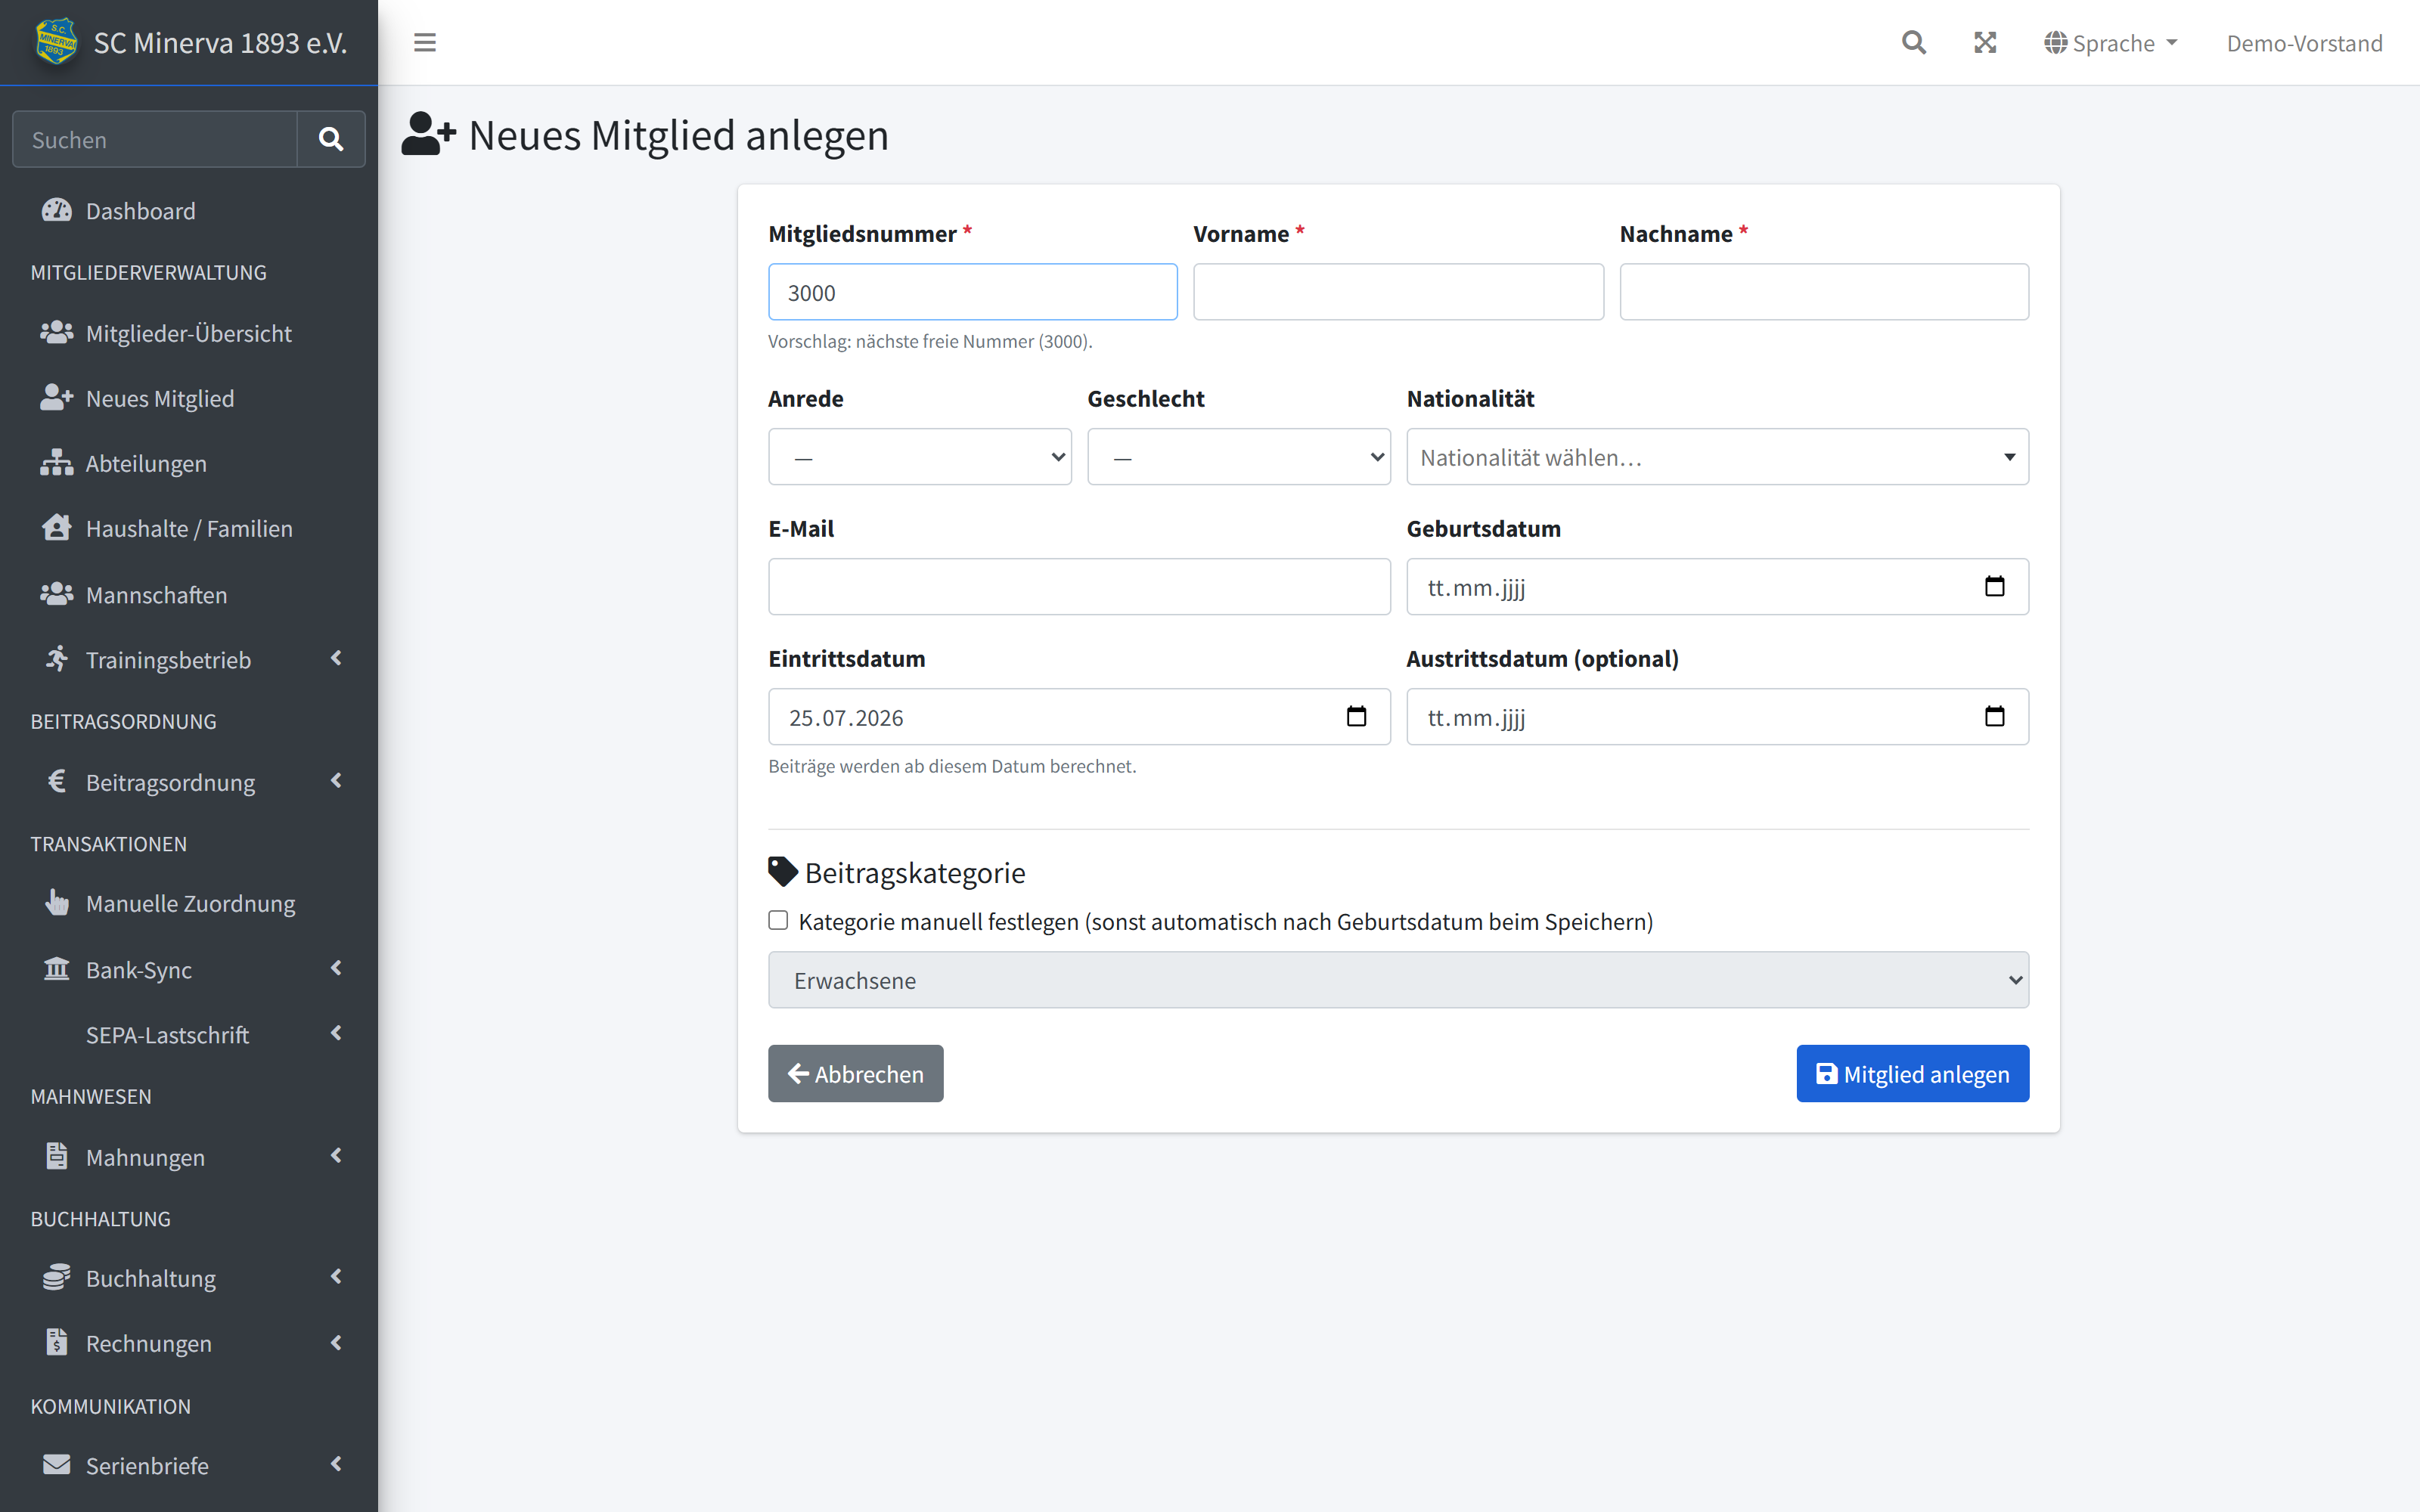This screenshot has width=2420, height=1512.
Task: Click the Beitragskategorie tag icon
Action: [x=782, y=872]
